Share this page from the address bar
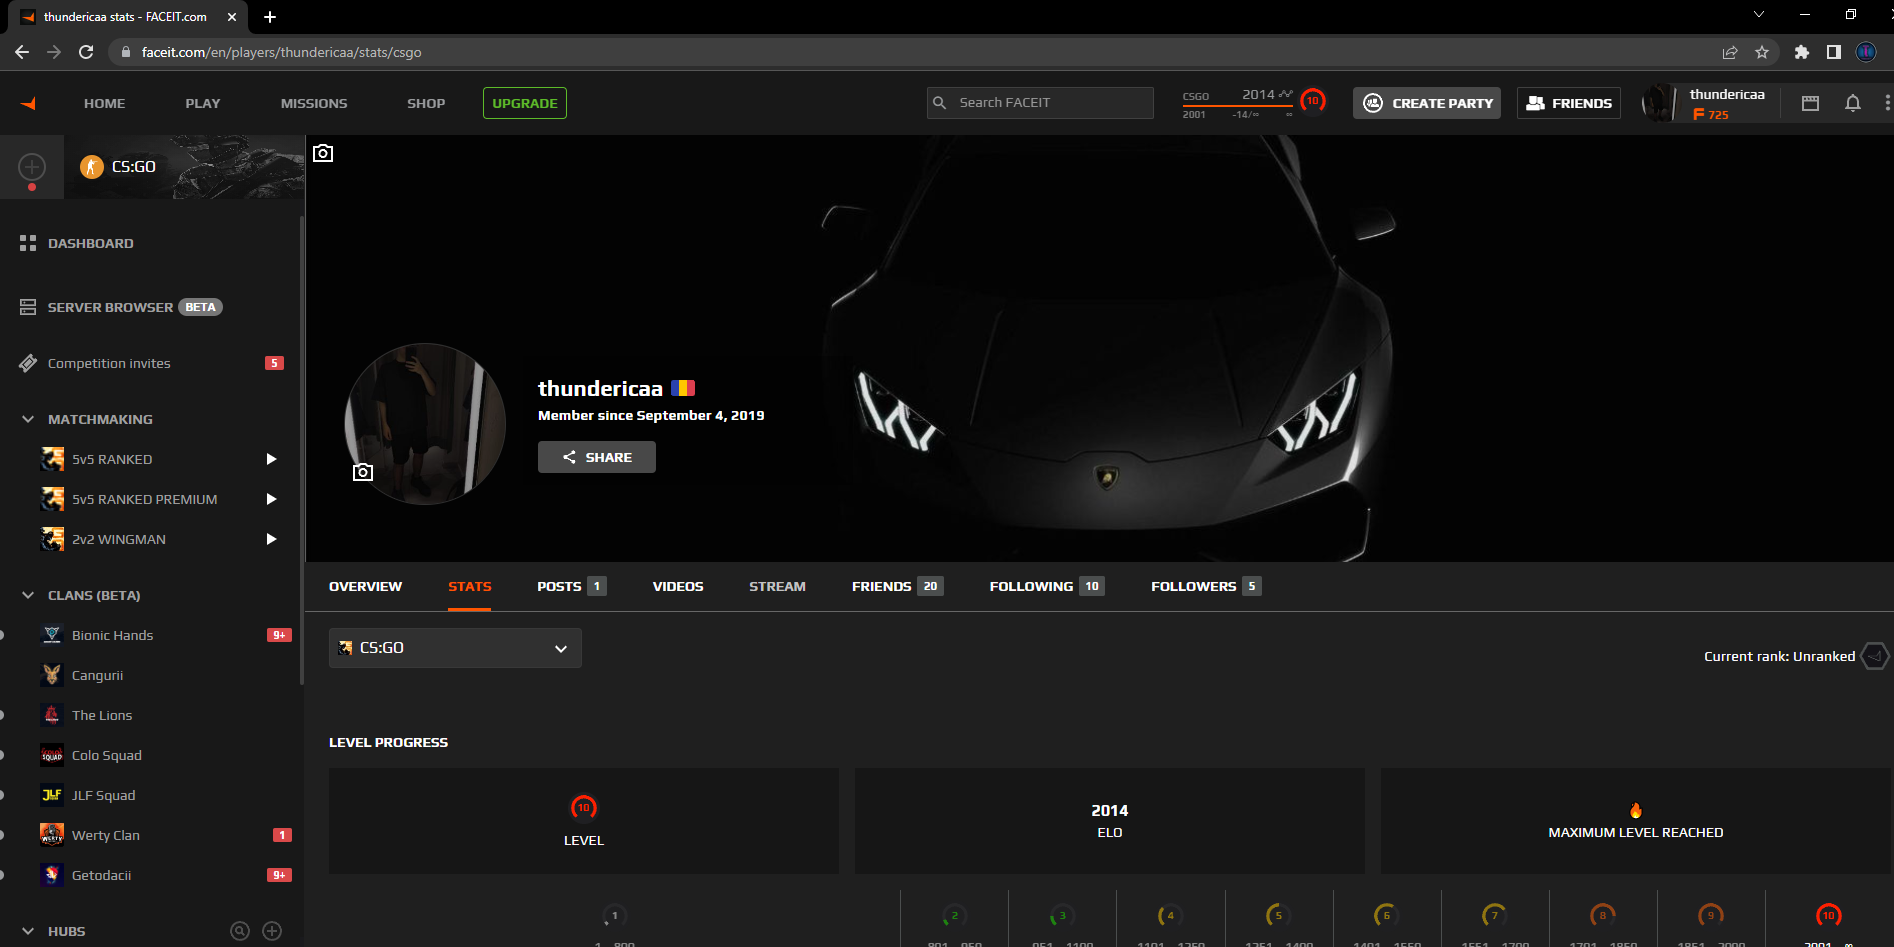 (1730, 52)
